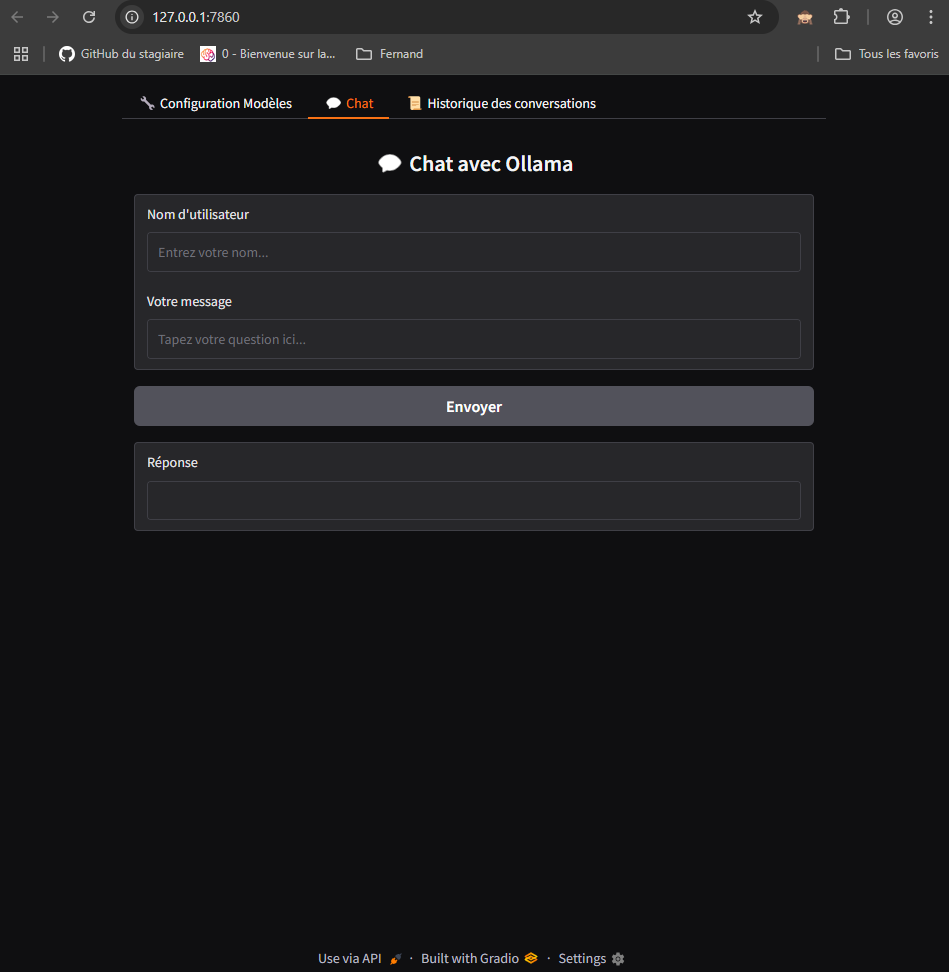Viewport: 949px width, 972px height.
Task: Select the Chat tab
Action: click(349, 103)
